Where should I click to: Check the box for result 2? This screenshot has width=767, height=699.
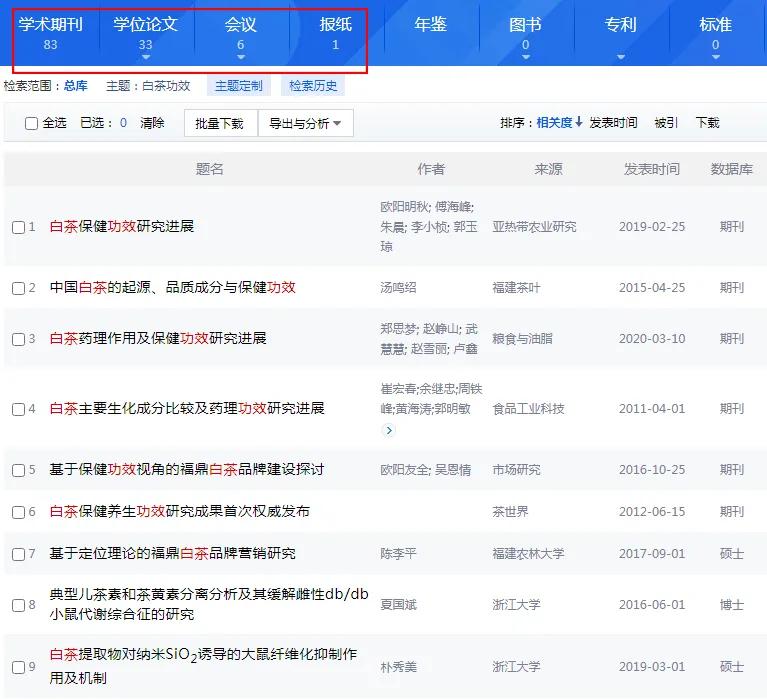[x=19, y=288]
